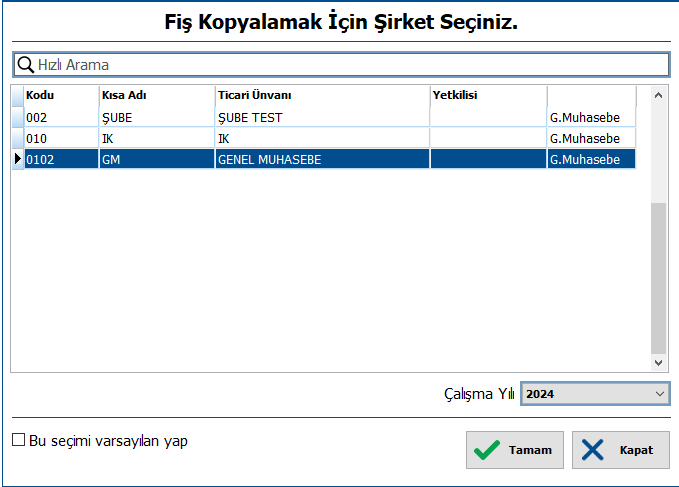
Task: Click the 2024 year combo box
Action: tap(595, 394)
